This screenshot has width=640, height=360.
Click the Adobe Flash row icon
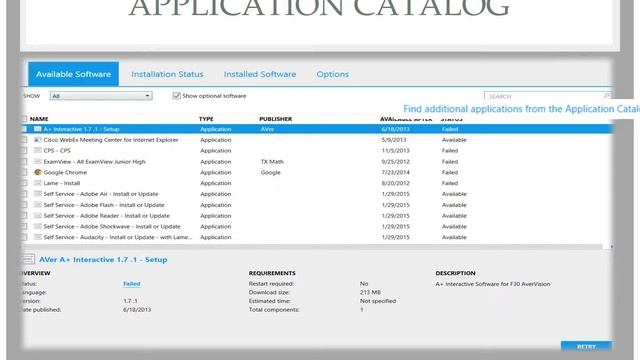(x=38, y=205)
